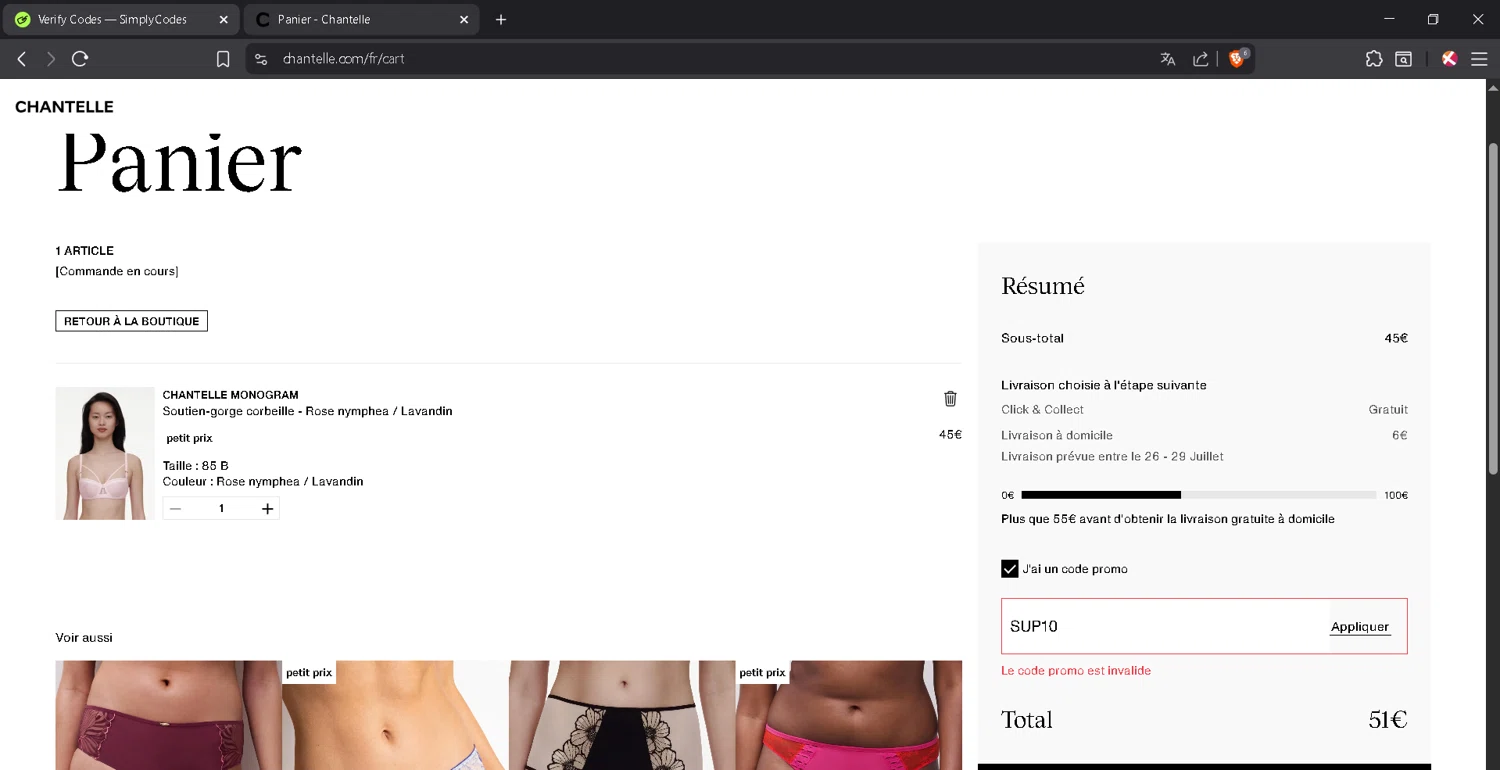This screenshot has height=770, width=1500.
Task: Click the 'Voir aussi' heading
Action: [x=84, y=638]
